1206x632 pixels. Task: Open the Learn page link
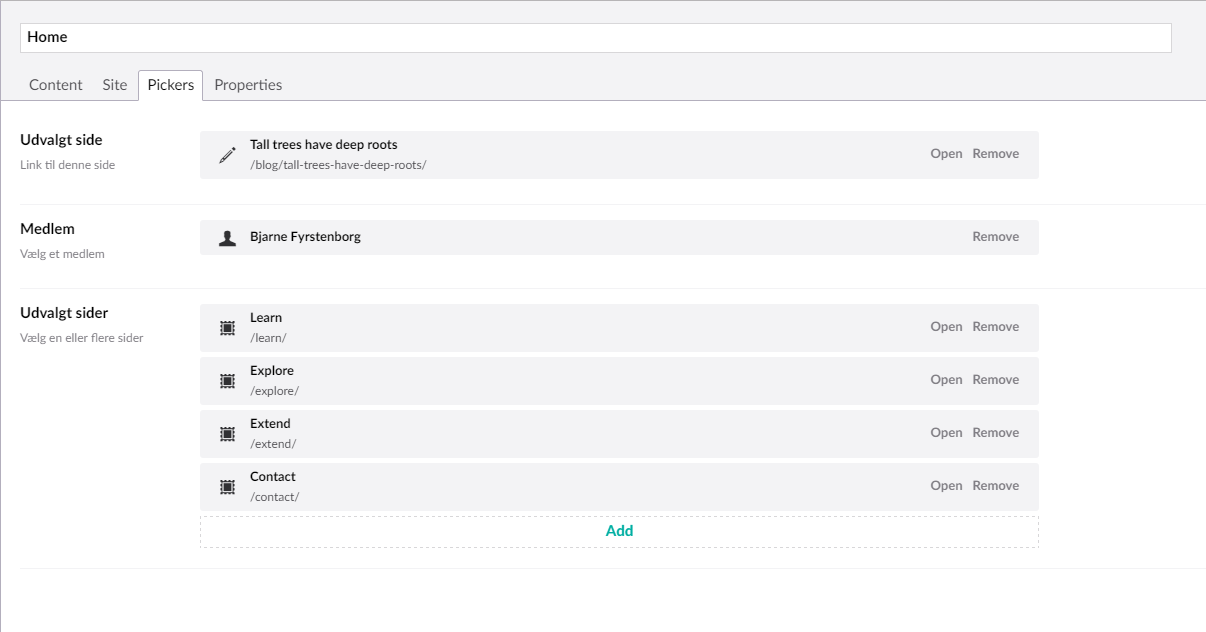(x=946, y=327)
